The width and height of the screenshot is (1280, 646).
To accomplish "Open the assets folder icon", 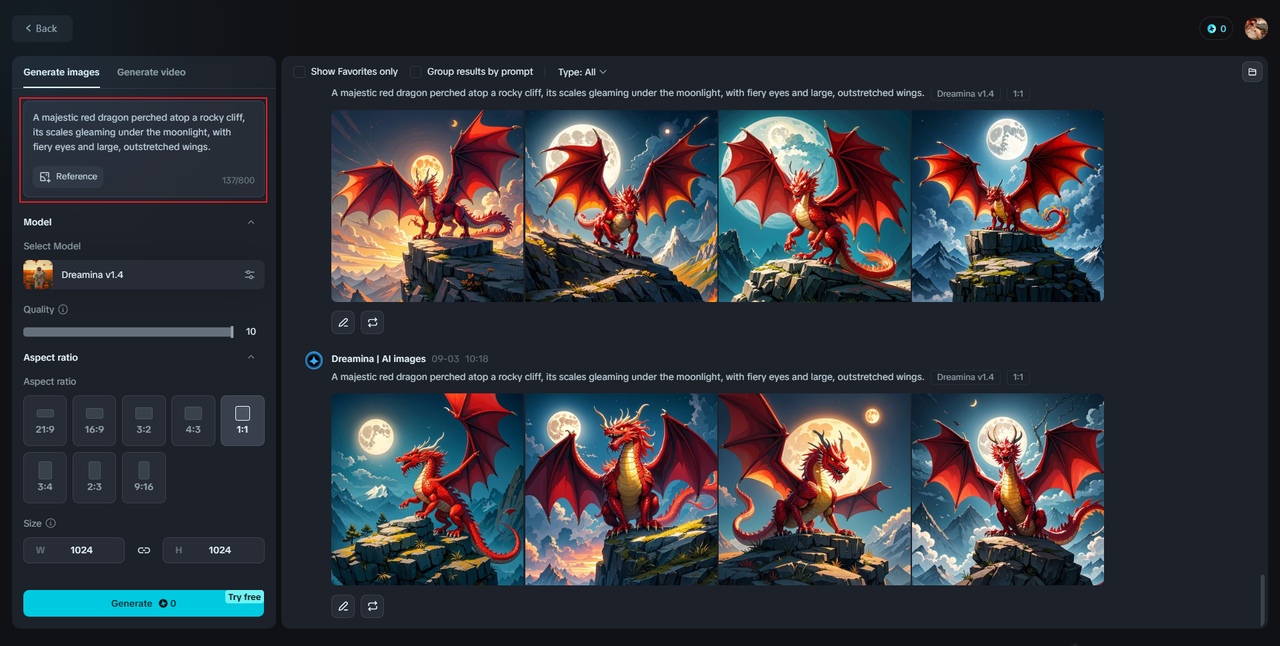I will (x=1251, y=72).
